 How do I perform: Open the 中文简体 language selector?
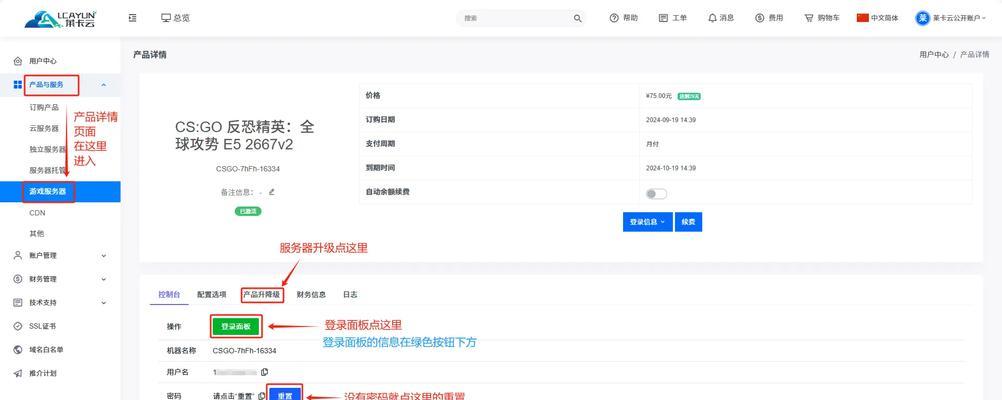point(877,18)
